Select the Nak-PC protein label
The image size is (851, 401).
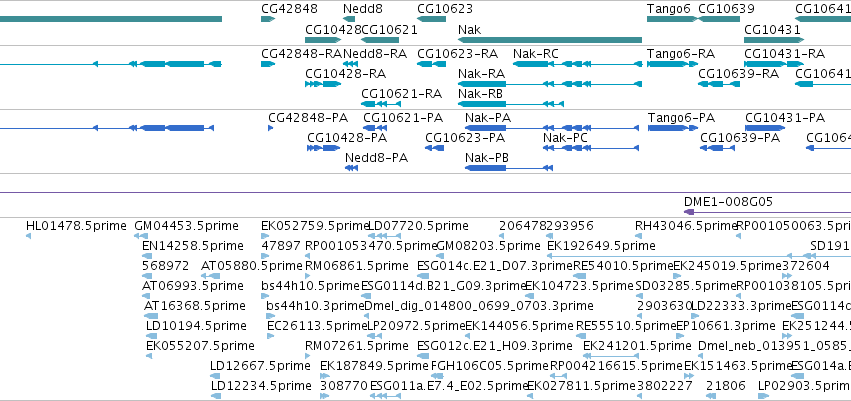point(565,138)
